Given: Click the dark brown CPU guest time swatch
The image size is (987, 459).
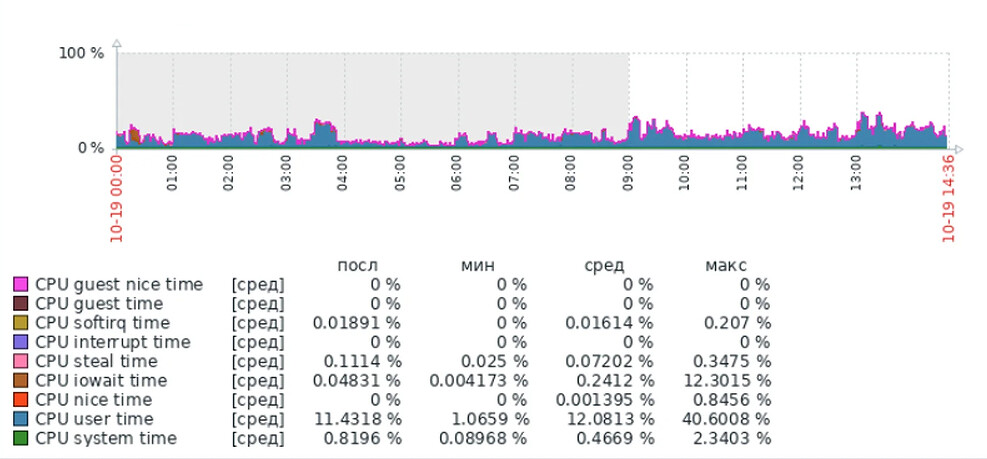Looking at the screenshot, I should tap(20, 304).
